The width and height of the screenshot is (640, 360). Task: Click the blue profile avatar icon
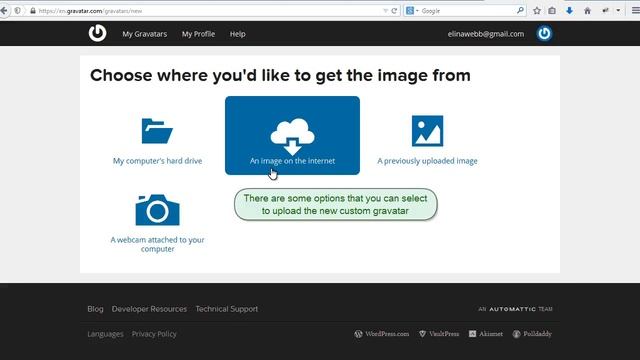[x=544, y=33]
